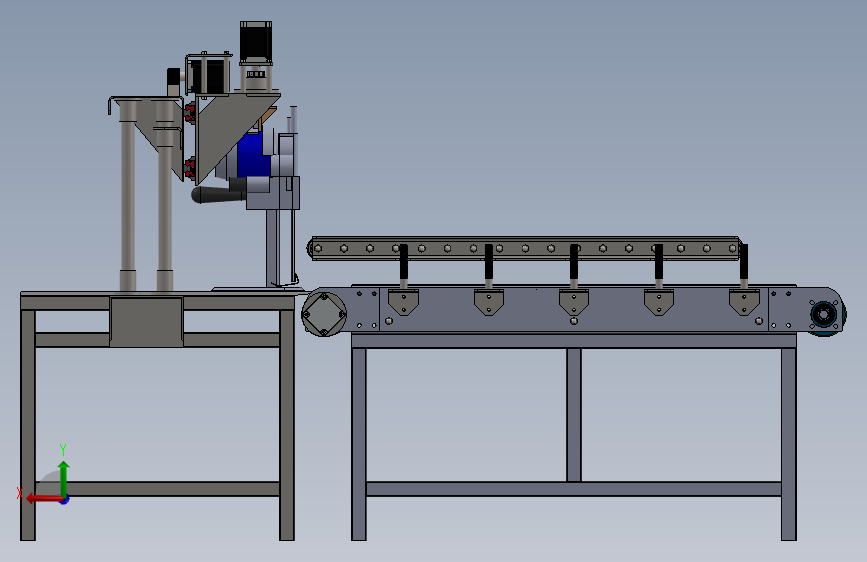
Task: Select the rightmost guide rail support bracket
Action: (x=744, y=302)
